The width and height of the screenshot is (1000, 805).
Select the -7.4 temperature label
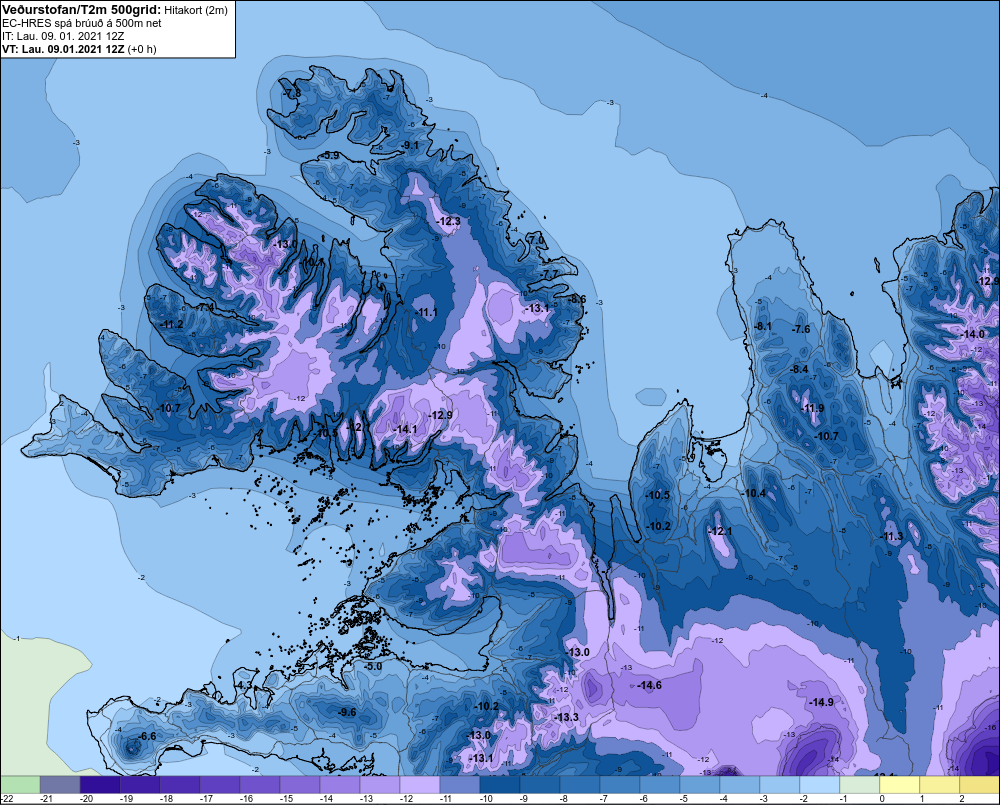click(205, 307)
